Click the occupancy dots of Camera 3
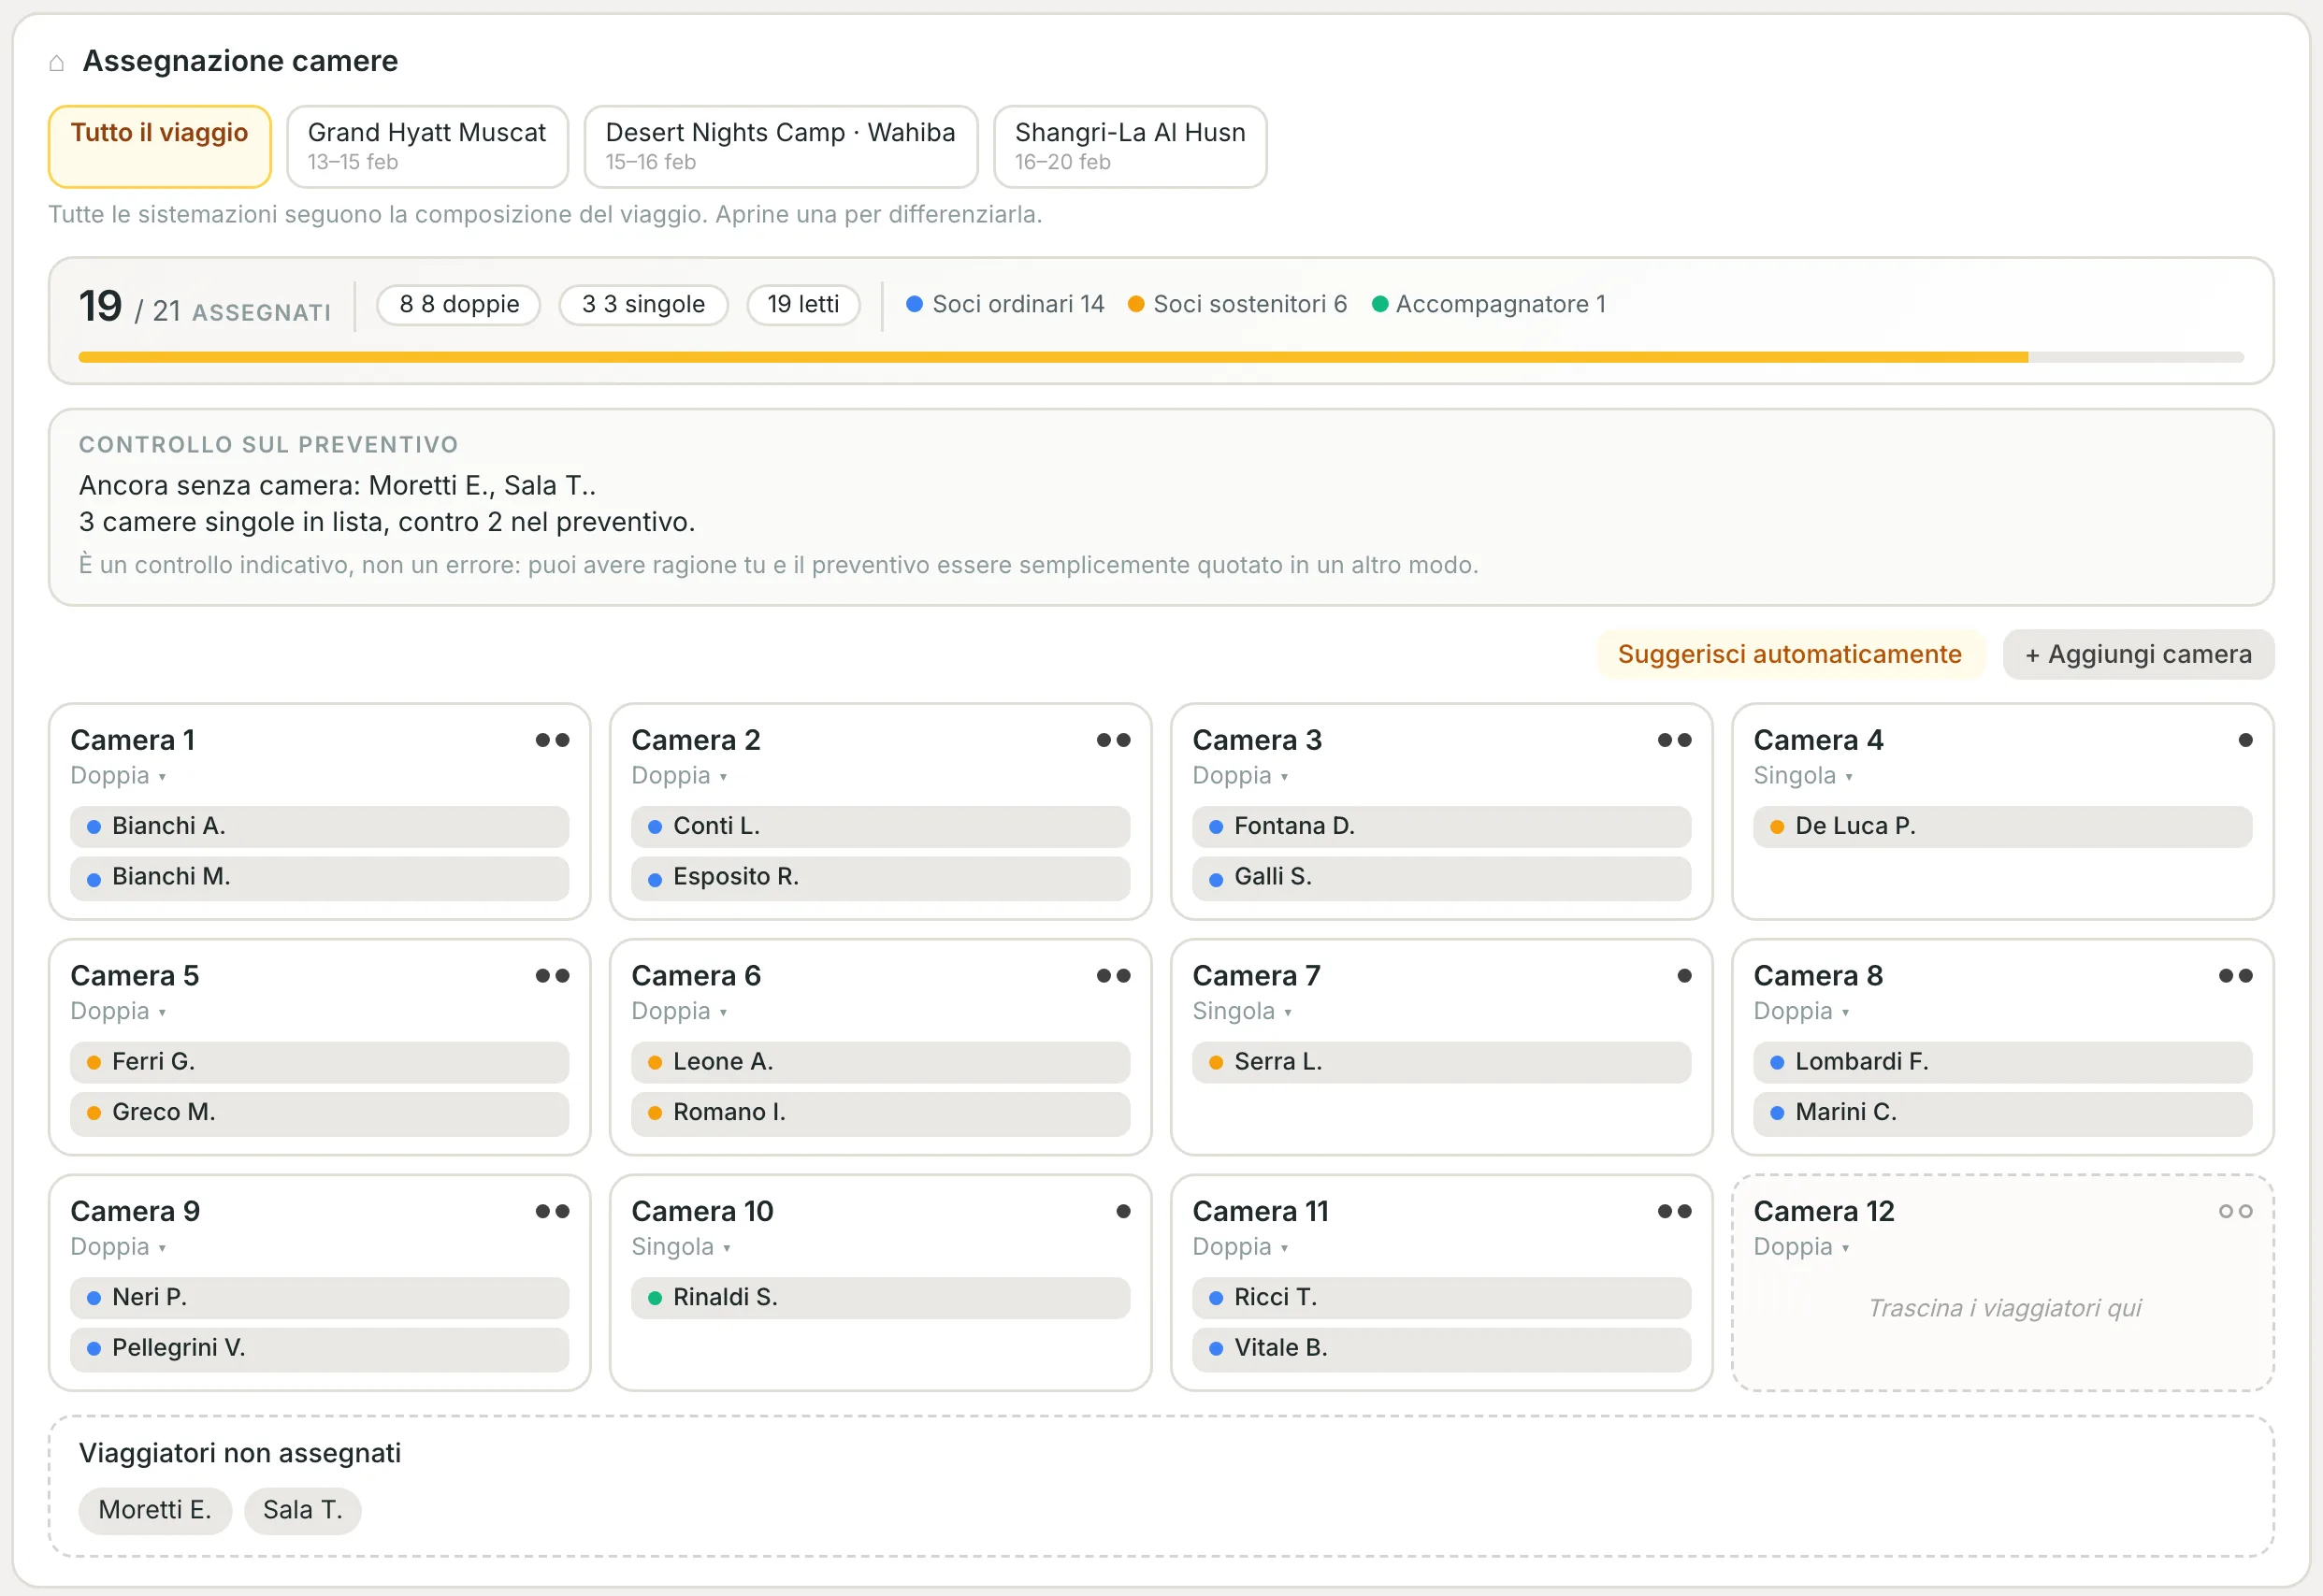 [x=1674, y=740]
